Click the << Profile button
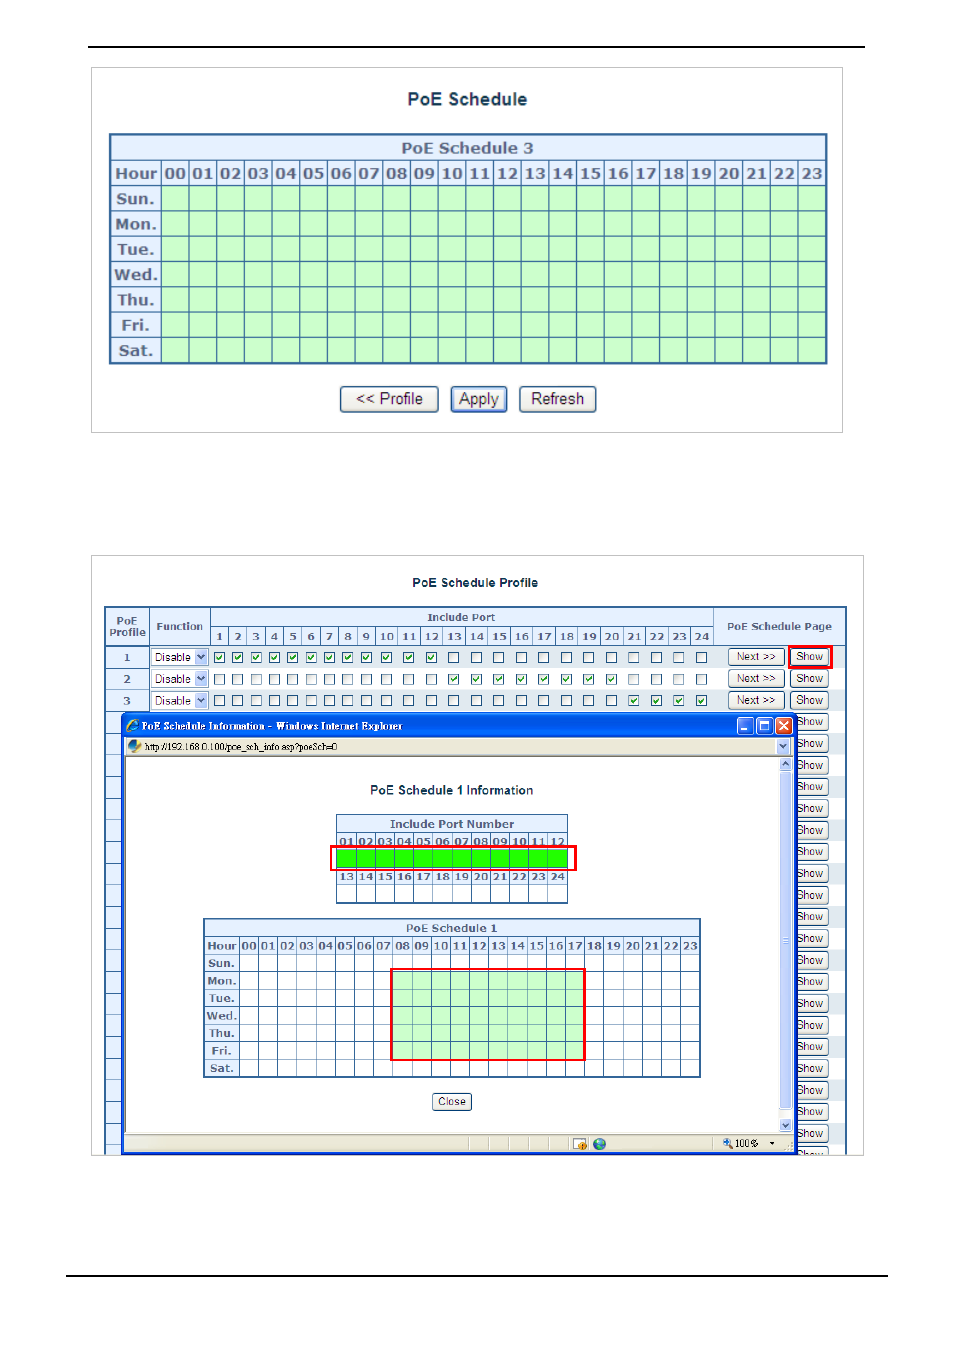Image resolution: width=954 pixels, height=1350 pixels. click(x=389, y=399)
